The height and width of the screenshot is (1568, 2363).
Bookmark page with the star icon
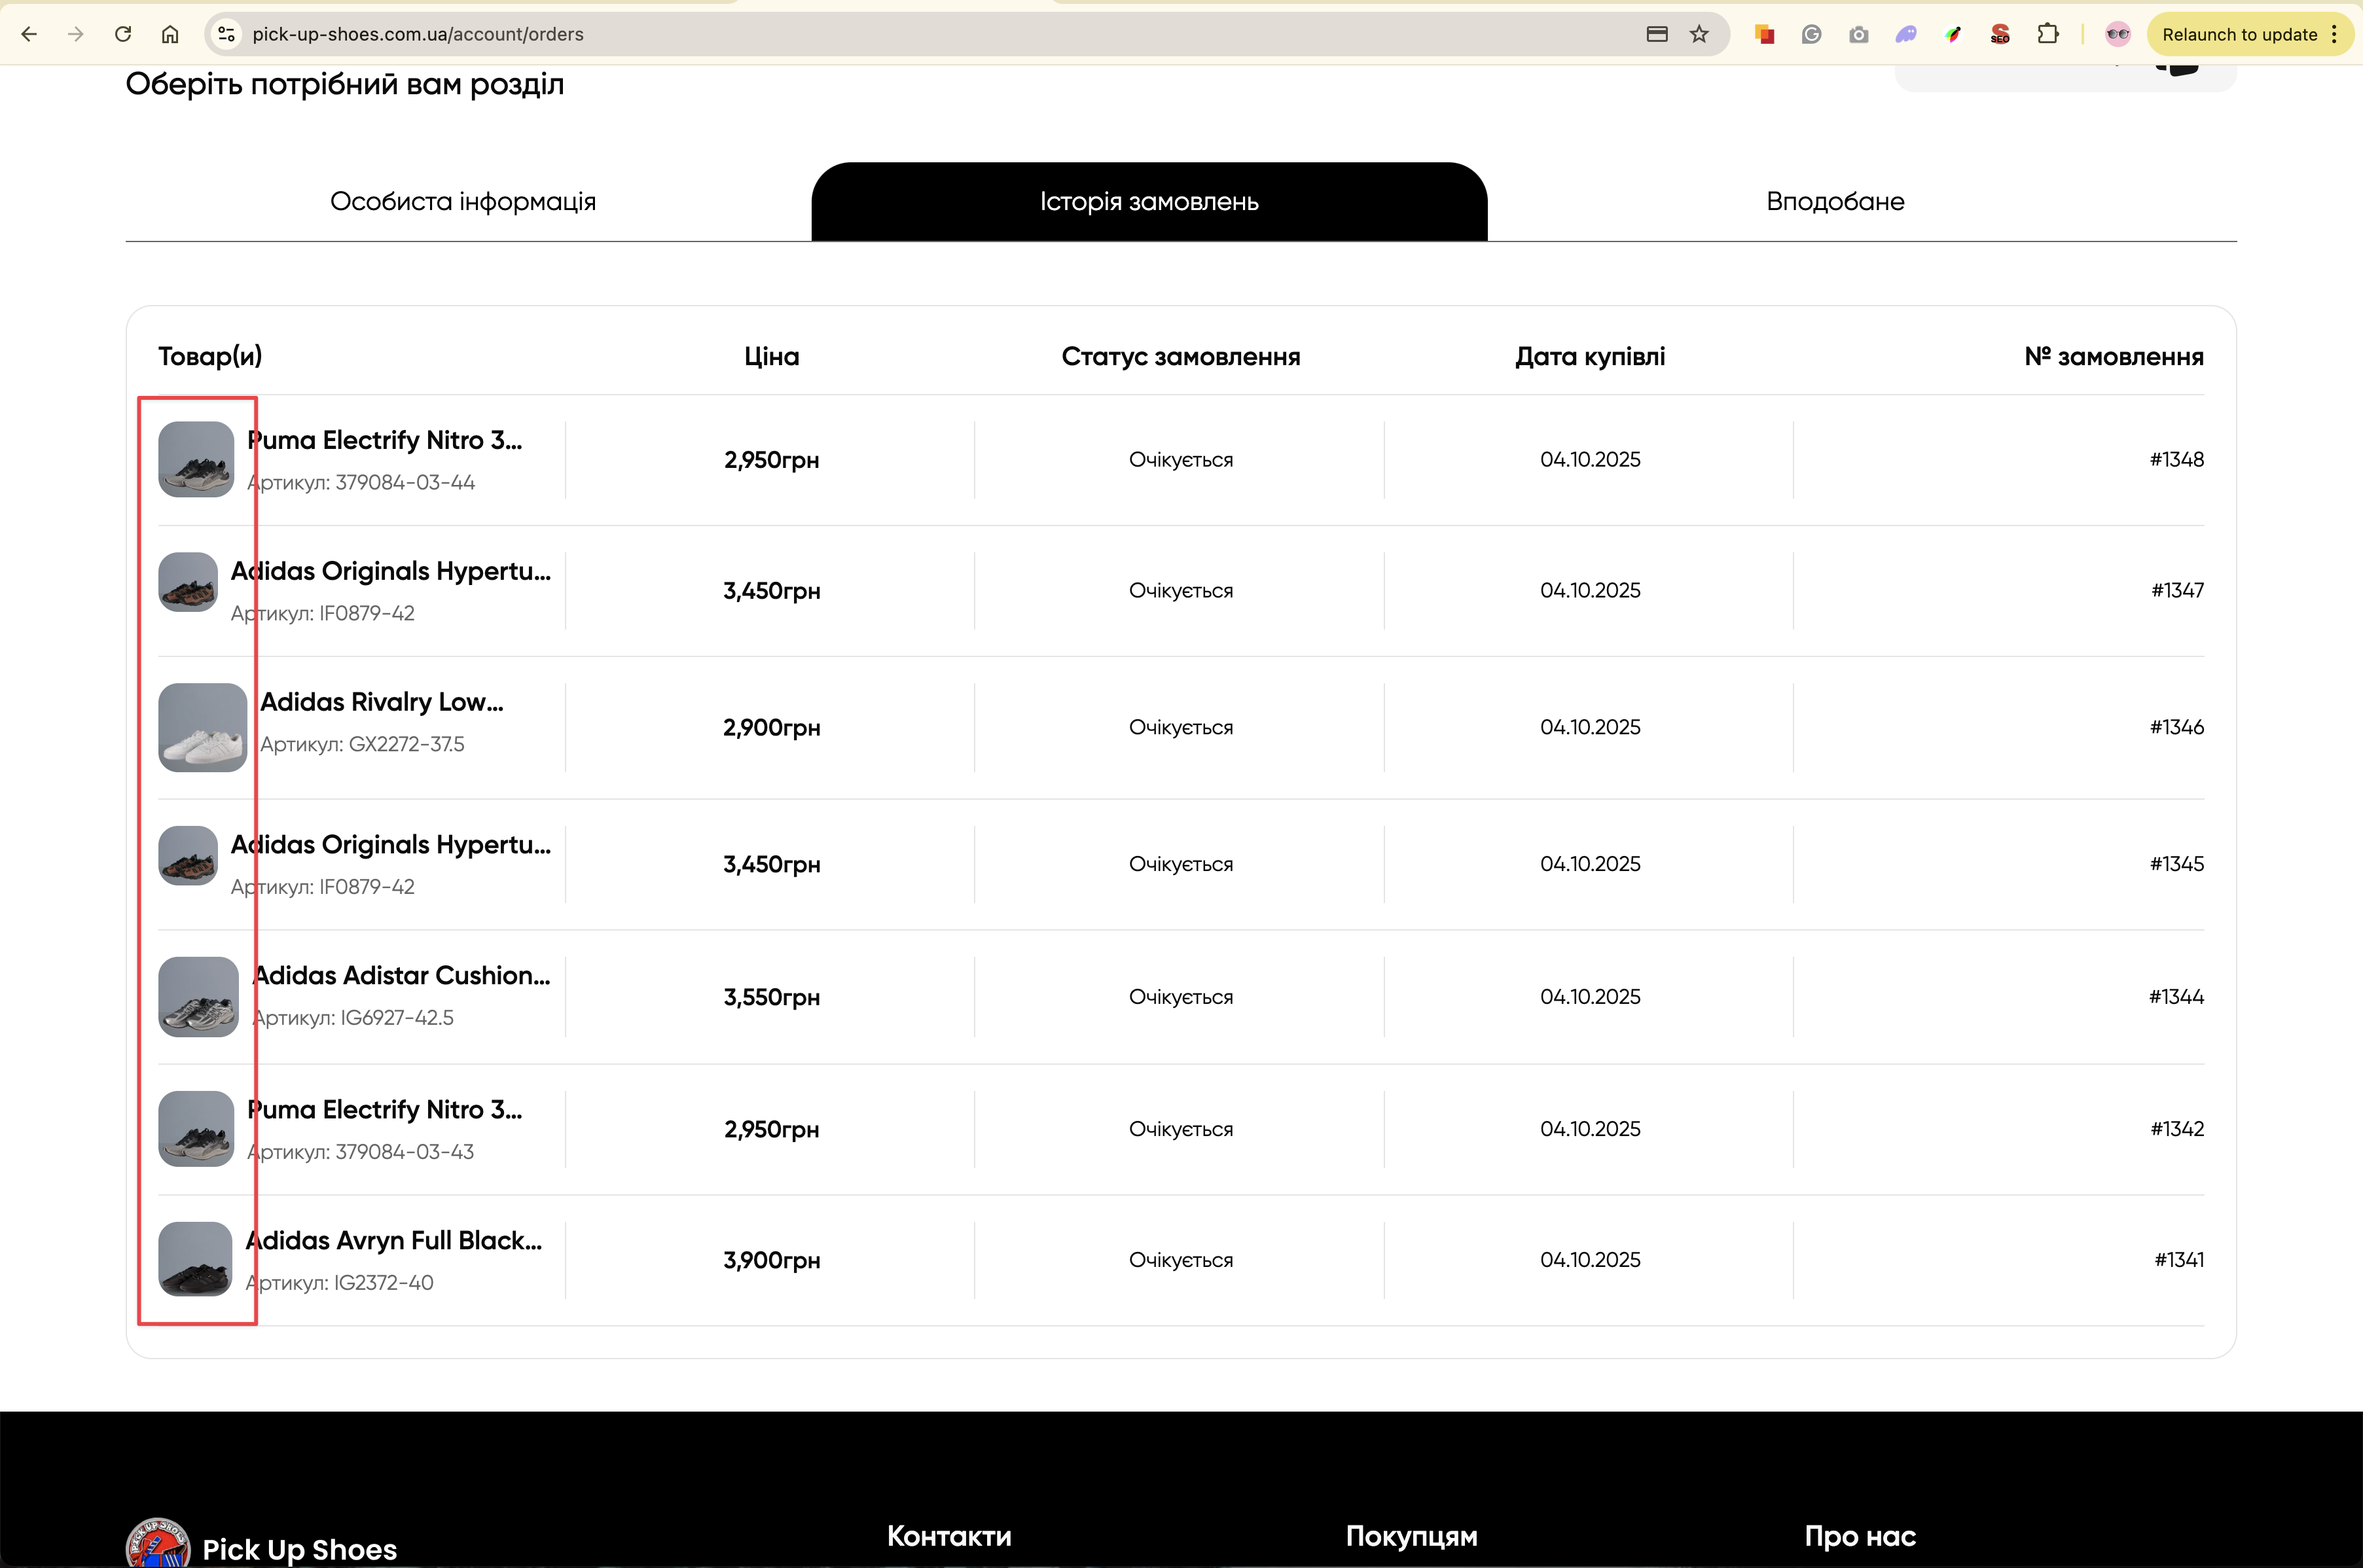coord(1699,34)
